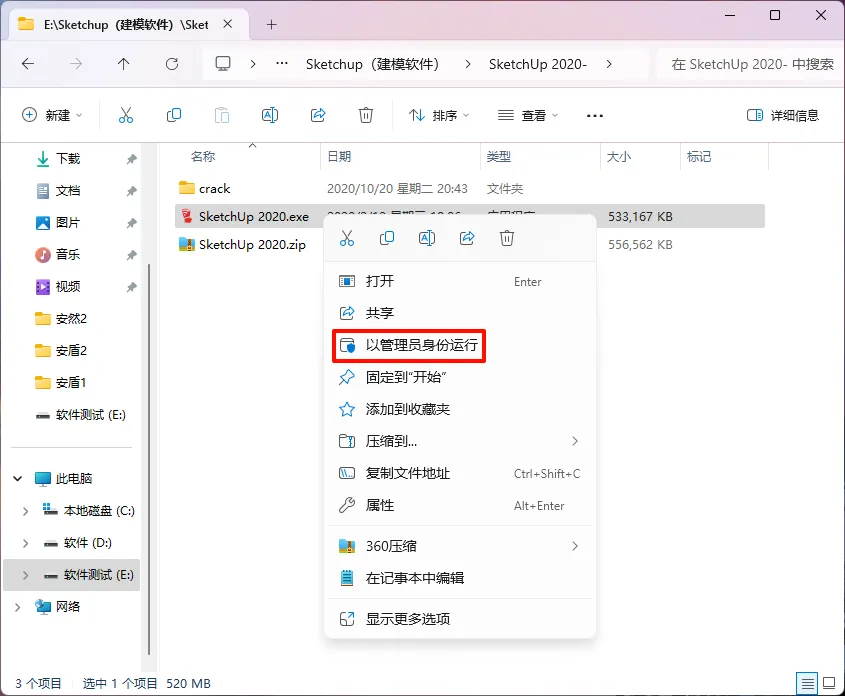Click the search box 在 SketchUp 2020- 中搜索
Viewport: 845px width, 696px height.
[751, 64]
